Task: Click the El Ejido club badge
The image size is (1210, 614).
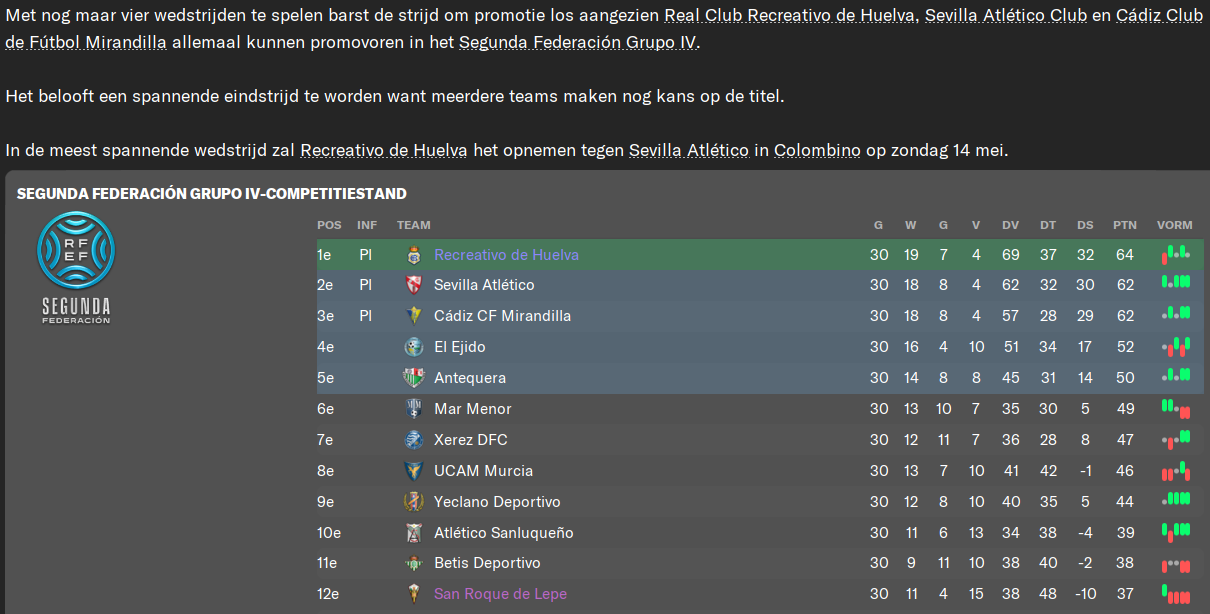Action: click(x=414, y=347)
